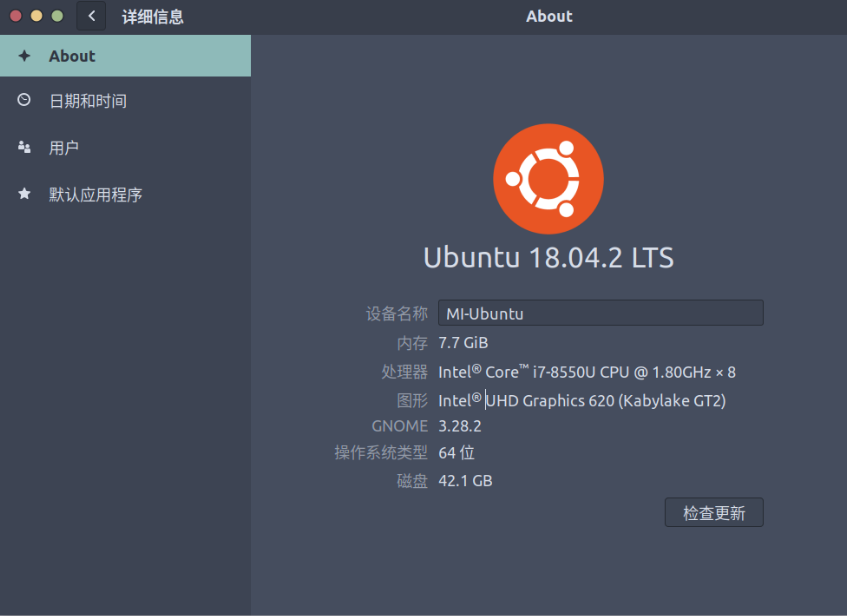Open the 默认应用程序 sidebar section
The image size is (847, 616).
(125, 194)
